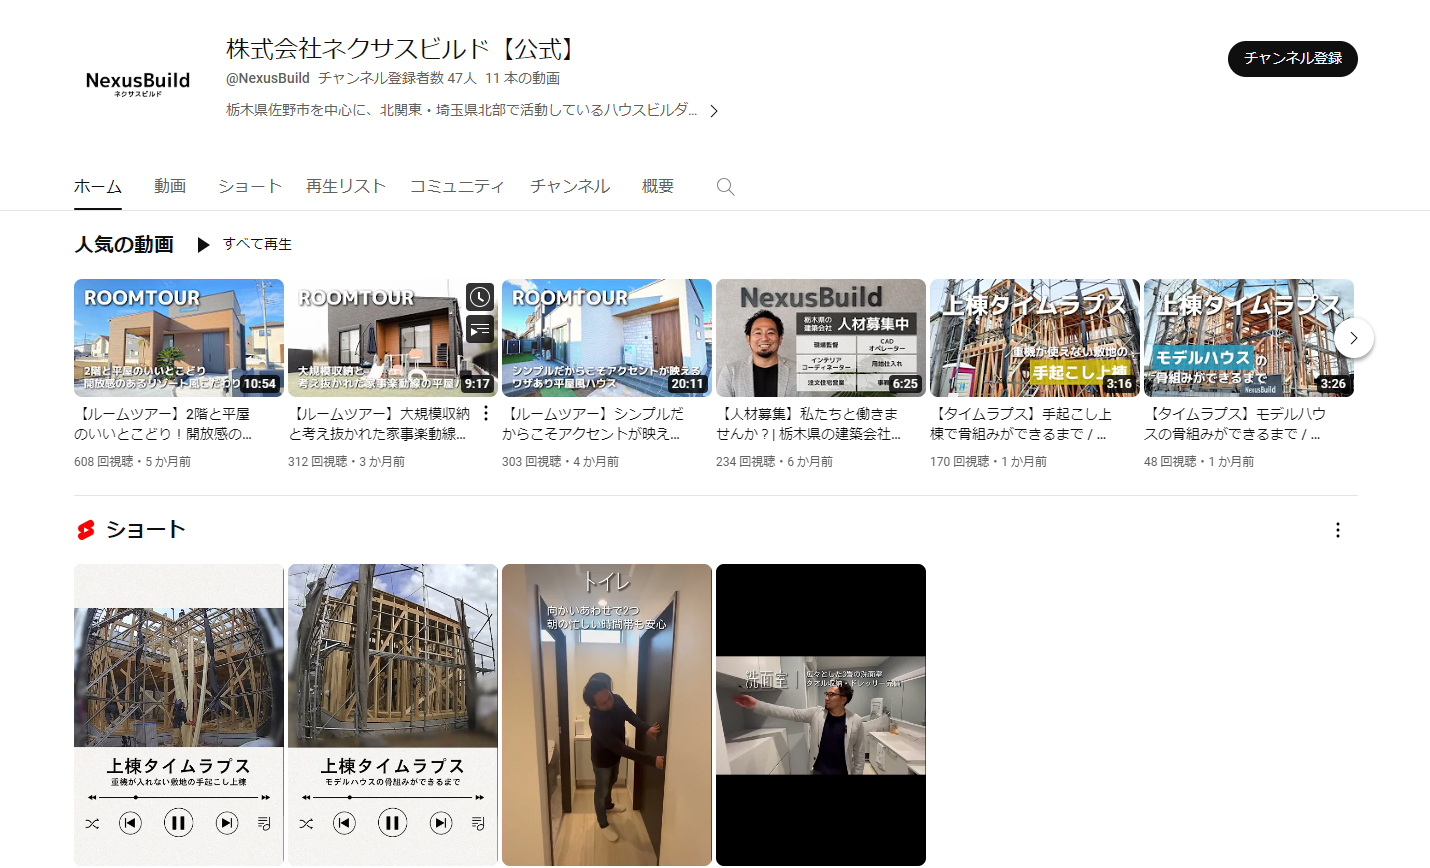The width and height of the screenshot is (1430, 868).
Task: Click the チャンネル登録者数 47人 text
Action: click(397, 78)
